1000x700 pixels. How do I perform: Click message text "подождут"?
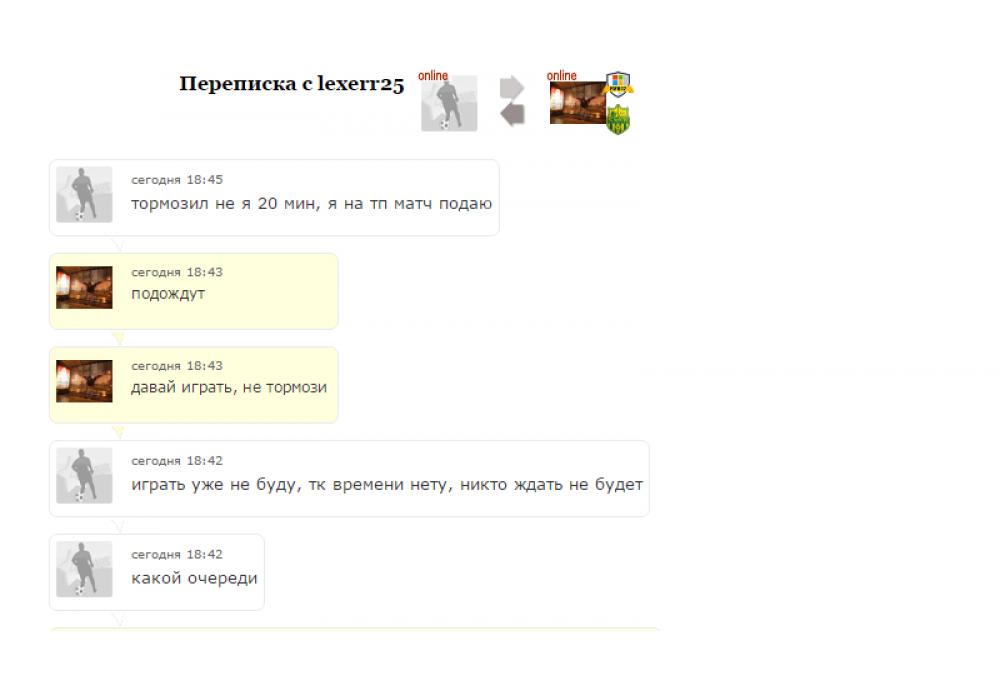tap(168, 295)
